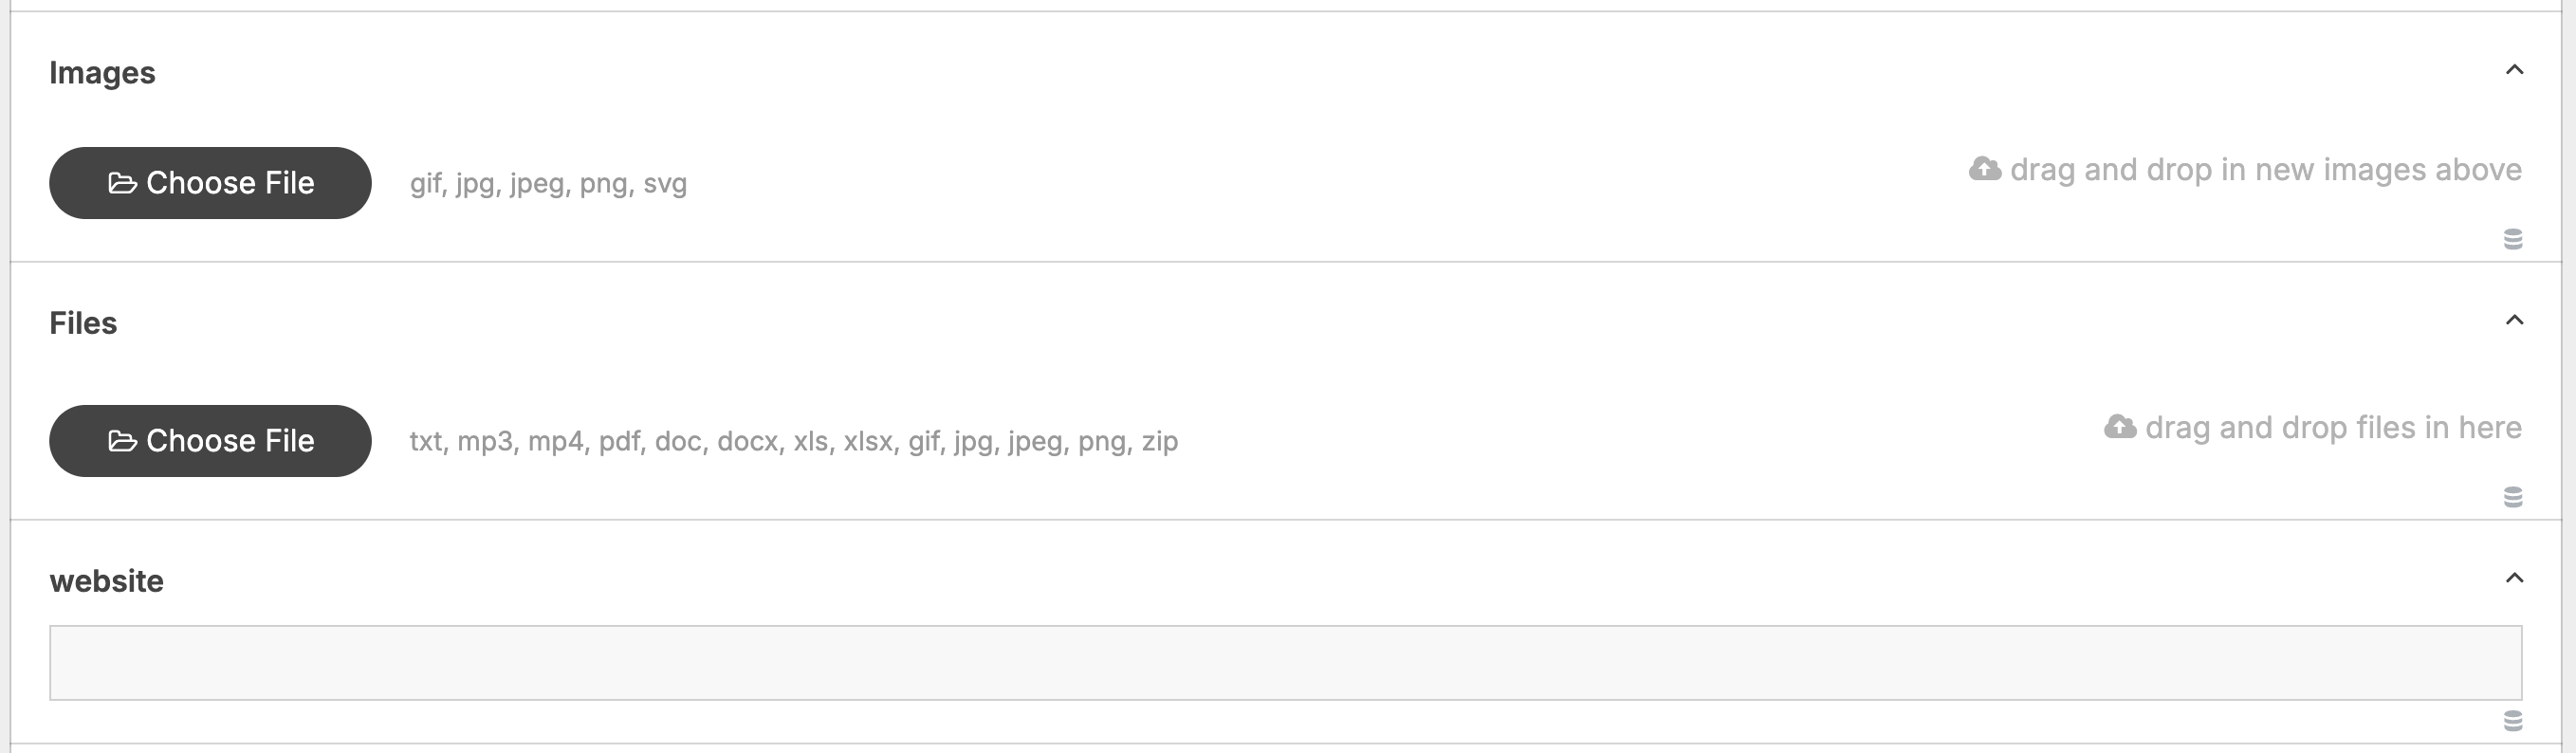Viewport: 2576px width, 753px height.
Task: Click the Files section heading
Action: [x=83, y=323]
